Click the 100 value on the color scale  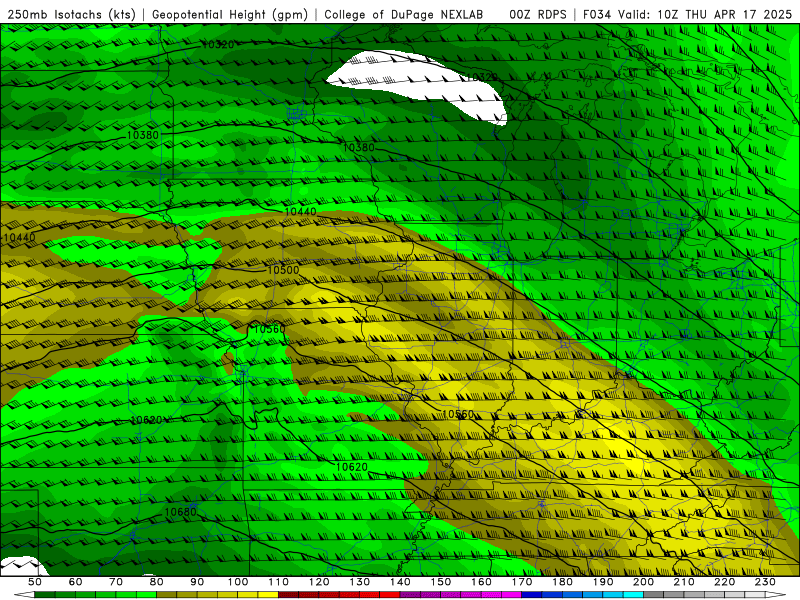click(238, 582)
